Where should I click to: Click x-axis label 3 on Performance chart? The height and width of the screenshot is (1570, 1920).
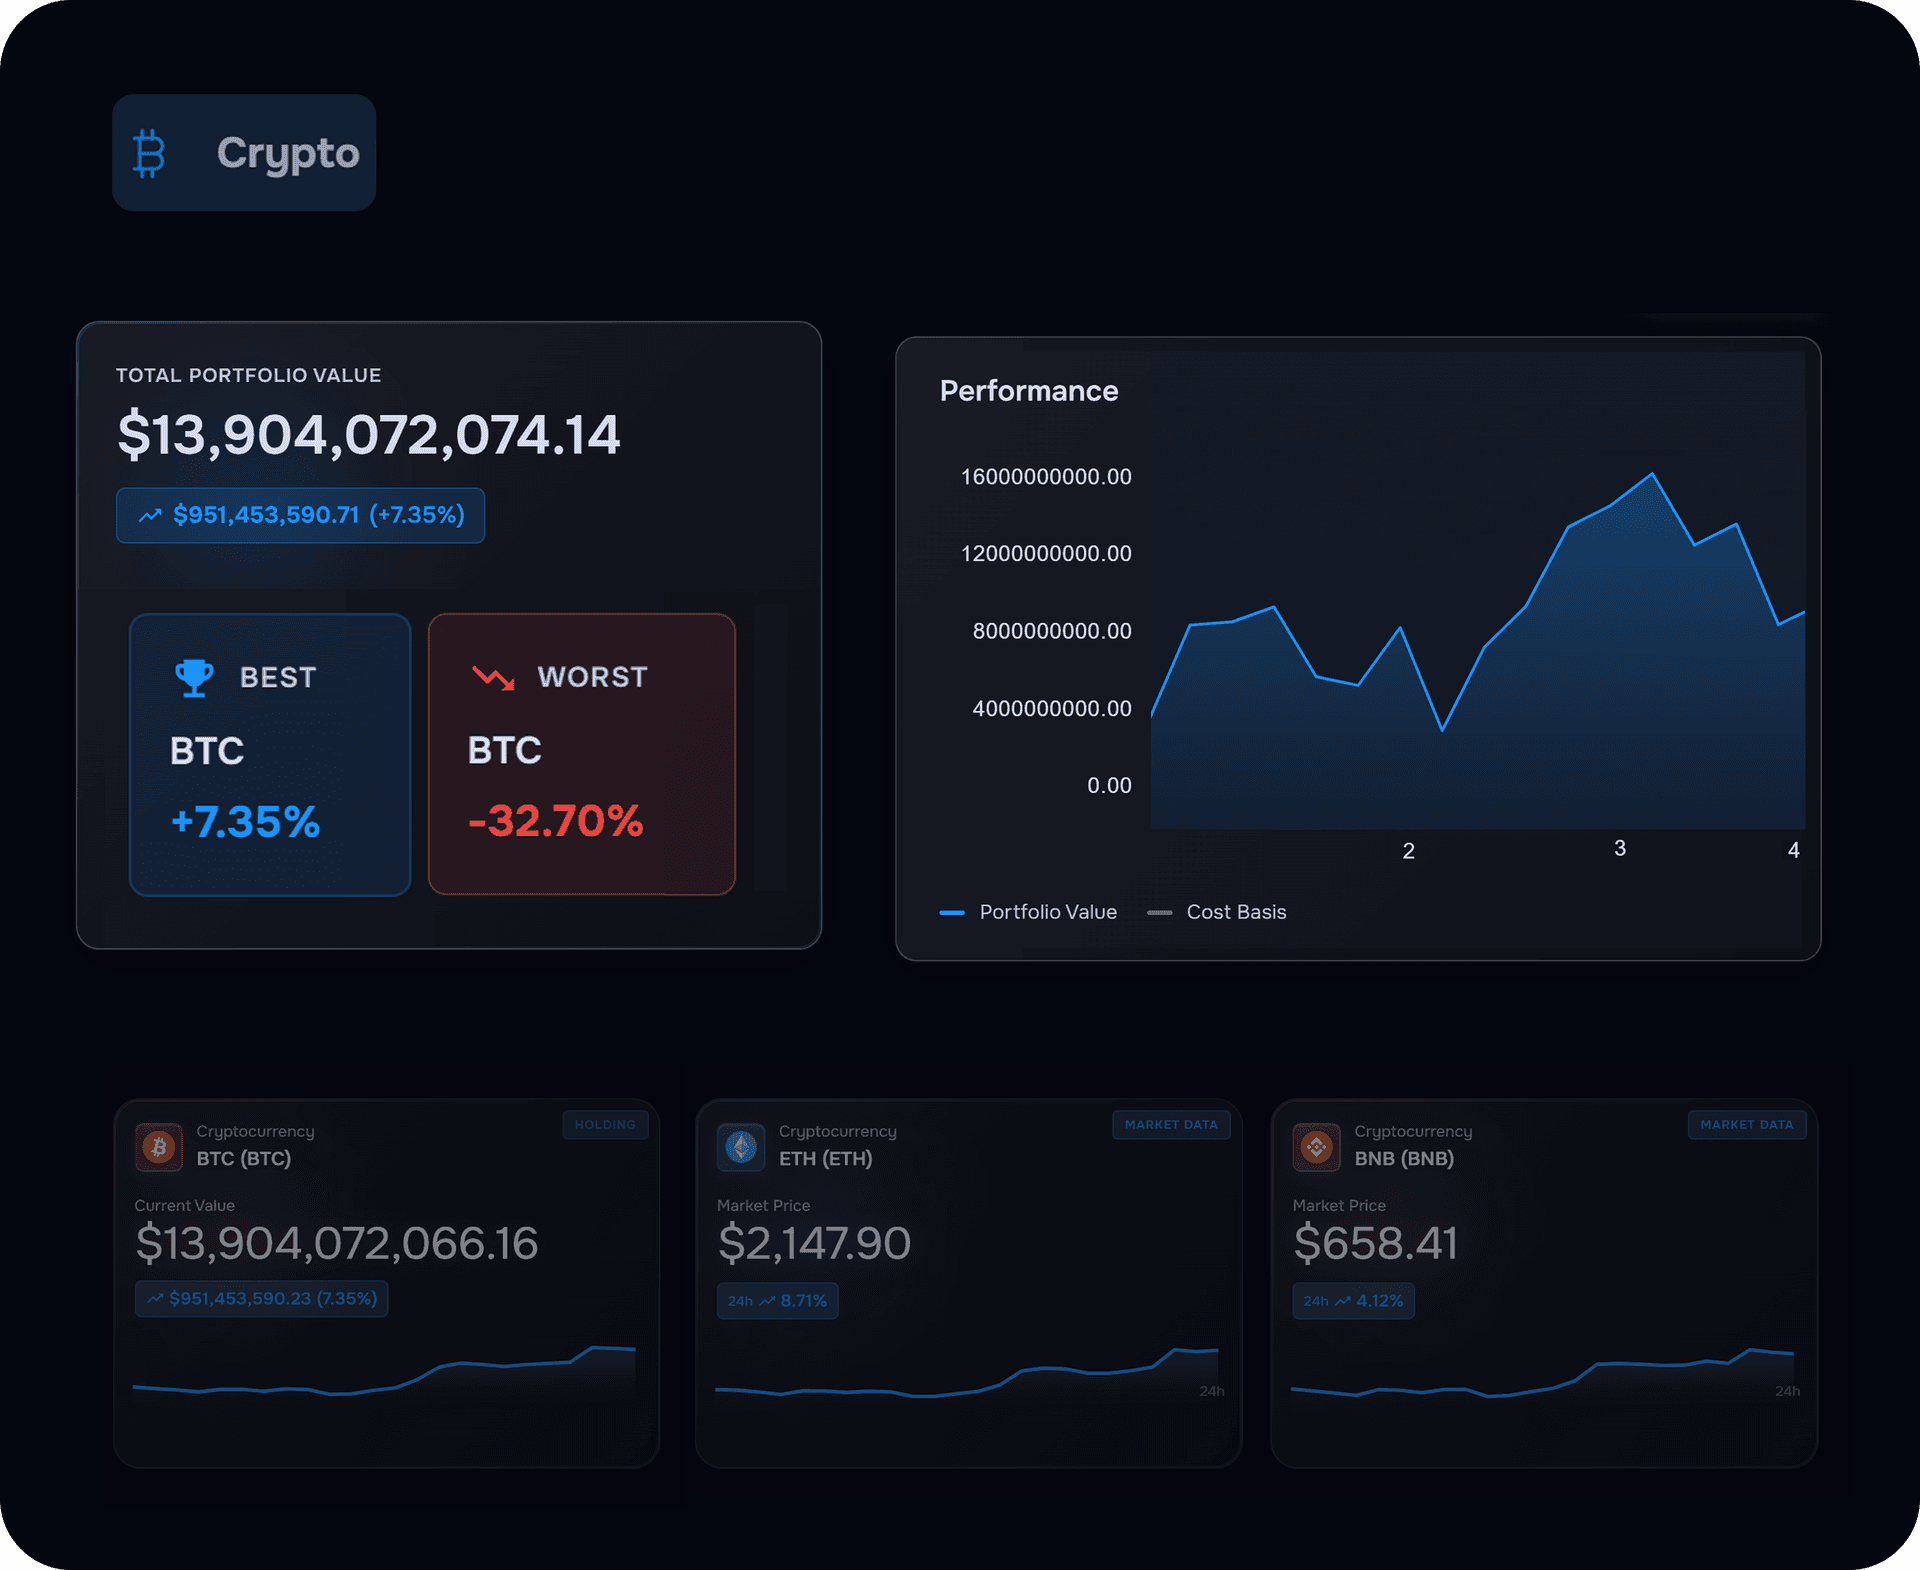tap(1620, 849)
